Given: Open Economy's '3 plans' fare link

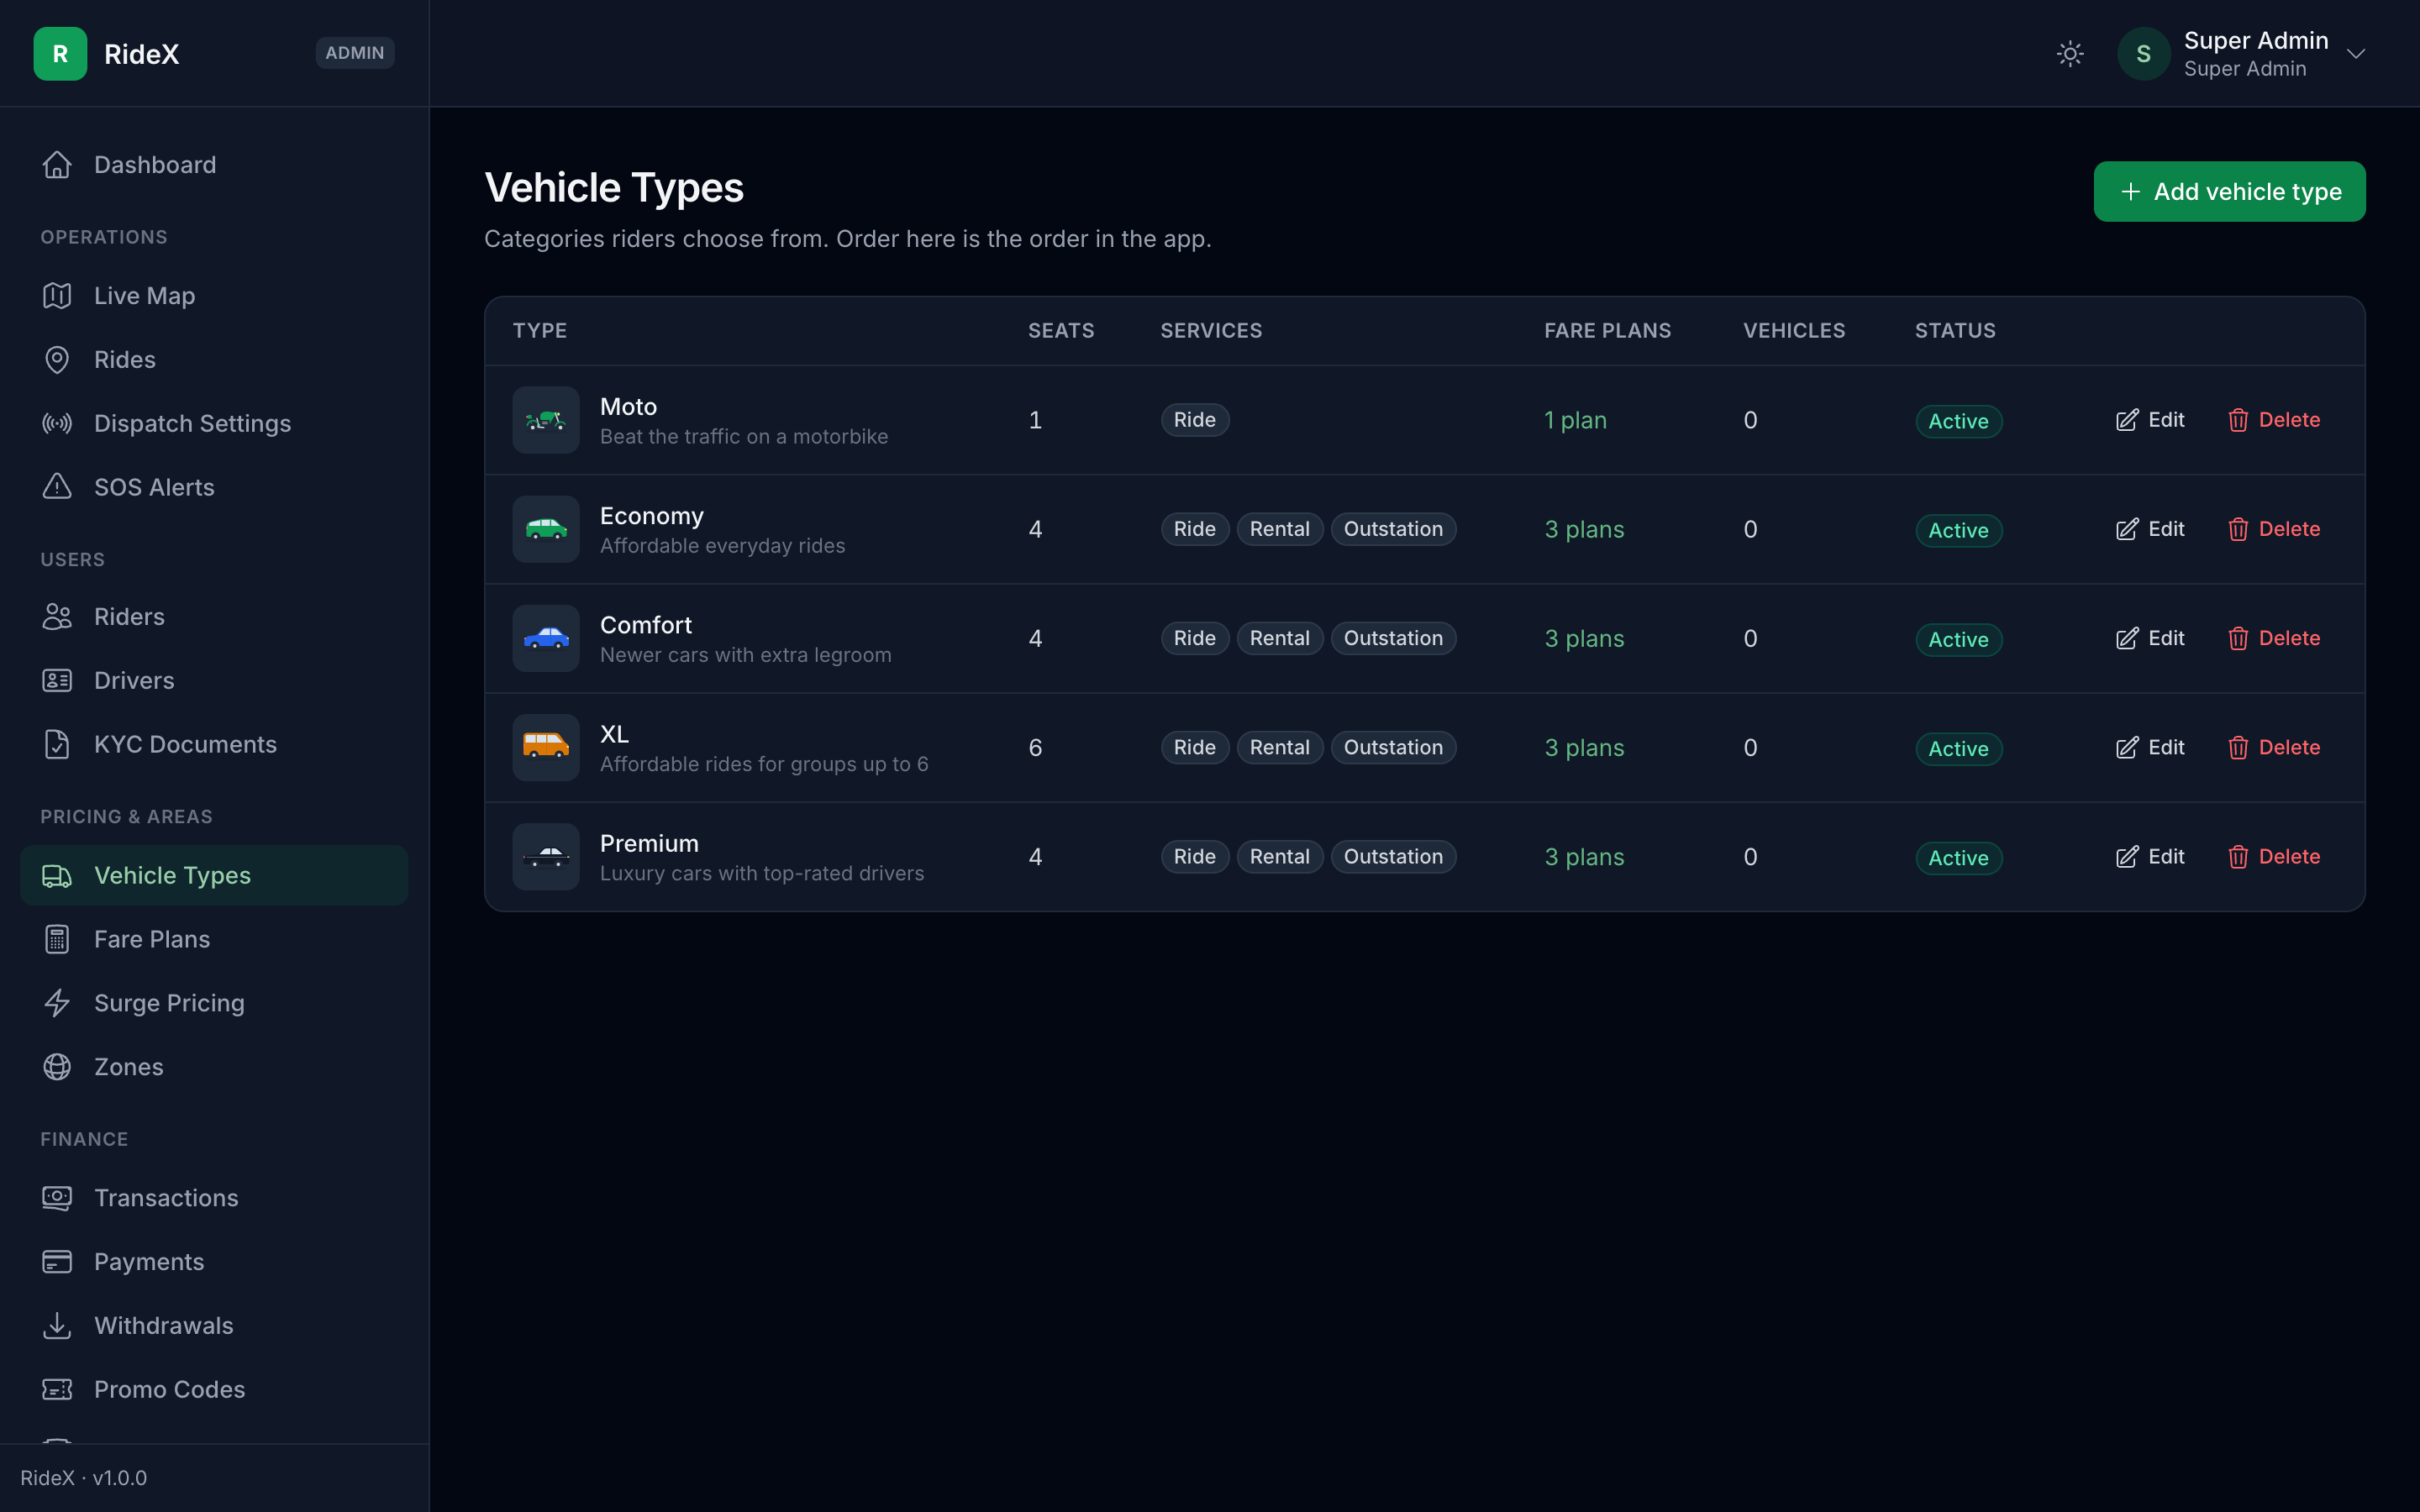Looking at the screenshot, I should (x=1584, y=530).
